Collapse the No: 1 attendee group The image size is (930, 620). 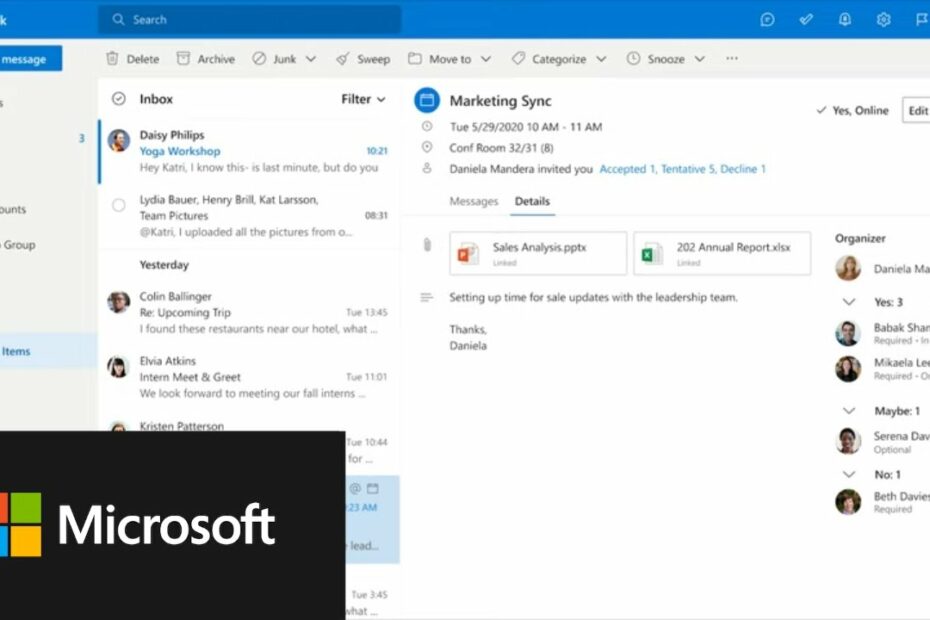click(x=849, y=474)
